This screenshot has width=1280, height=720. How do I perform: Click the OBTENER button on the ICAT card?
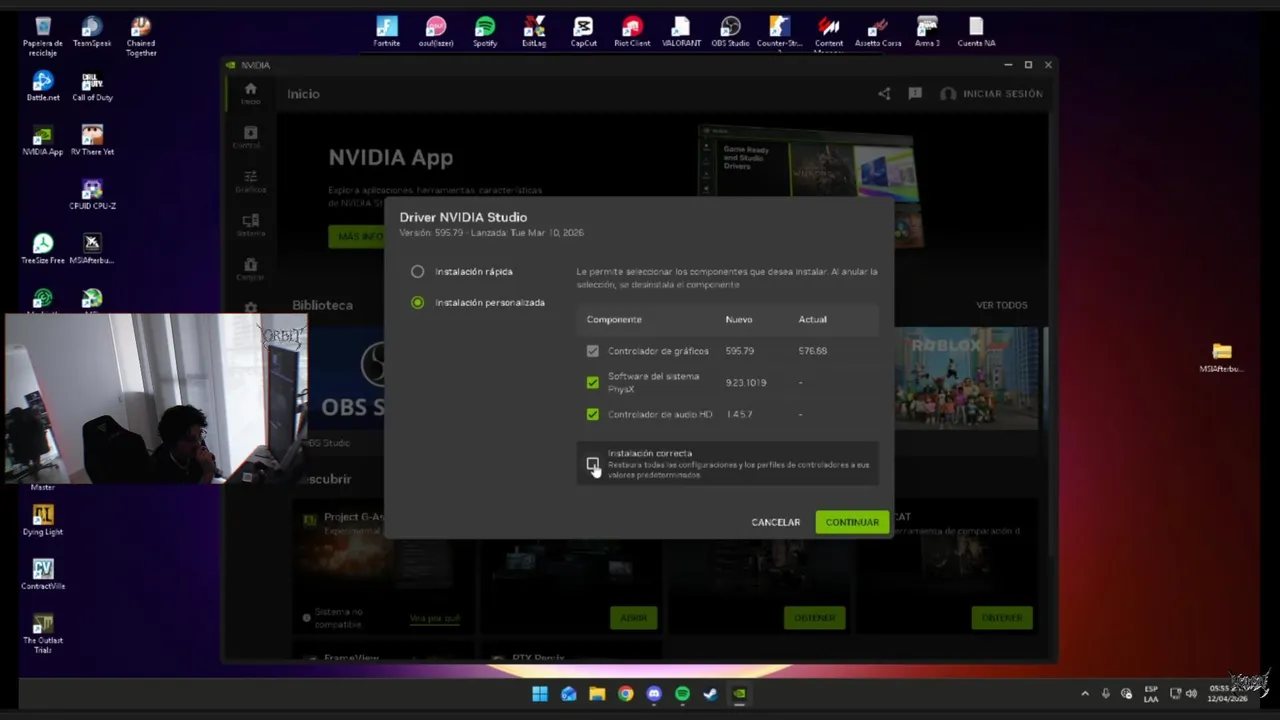(1002, 618)
